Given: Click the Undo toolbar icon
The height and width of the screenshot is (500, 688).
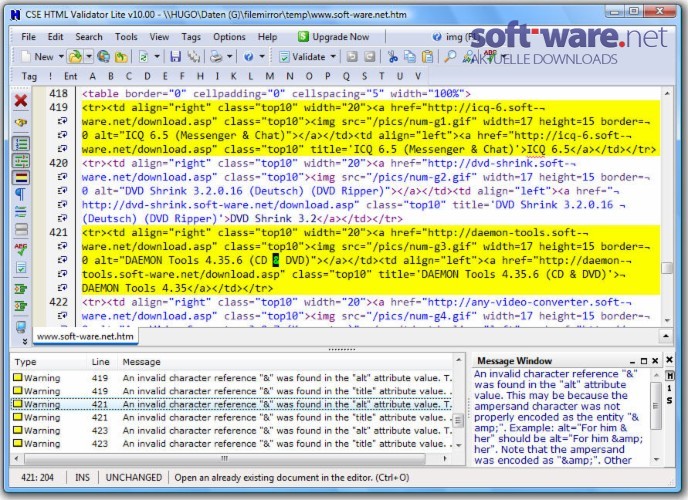Looking at the screenshot, I should 352,57.
